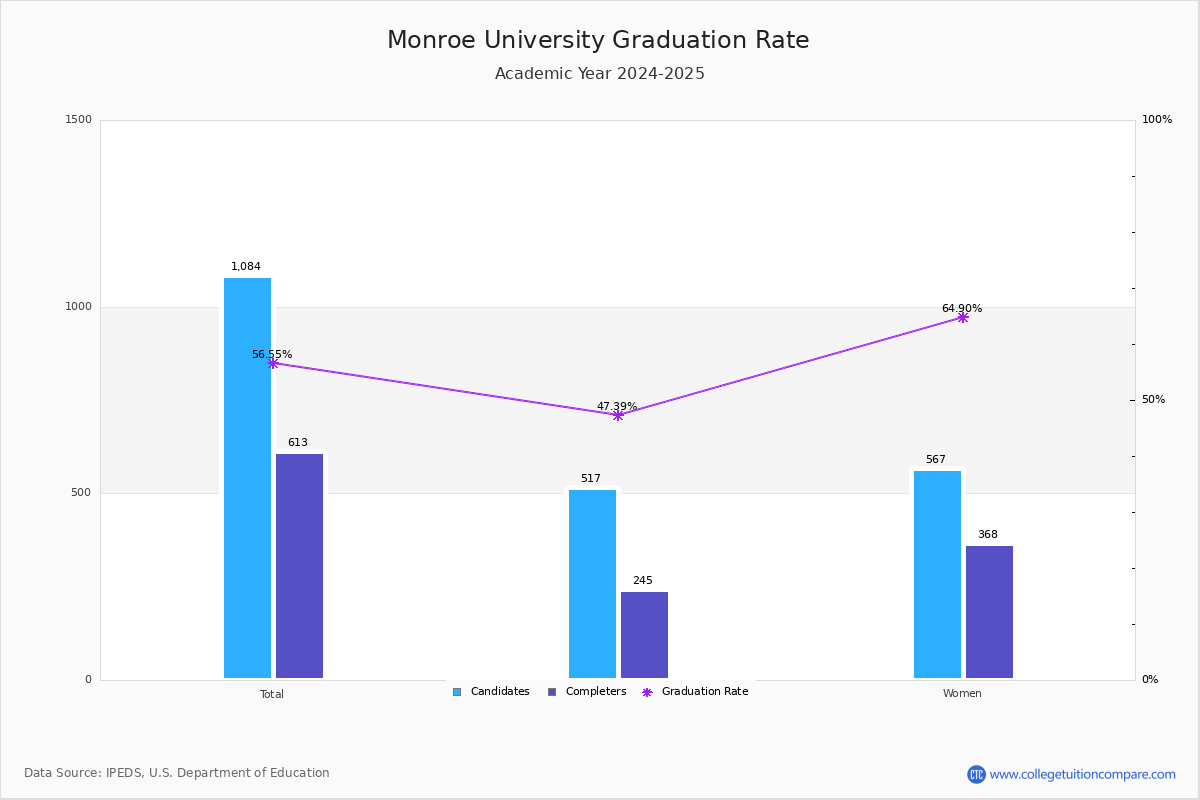Select the middle completers bar (245)
This screenshot has height=800, width=1200.
click(x=644, y=635)
